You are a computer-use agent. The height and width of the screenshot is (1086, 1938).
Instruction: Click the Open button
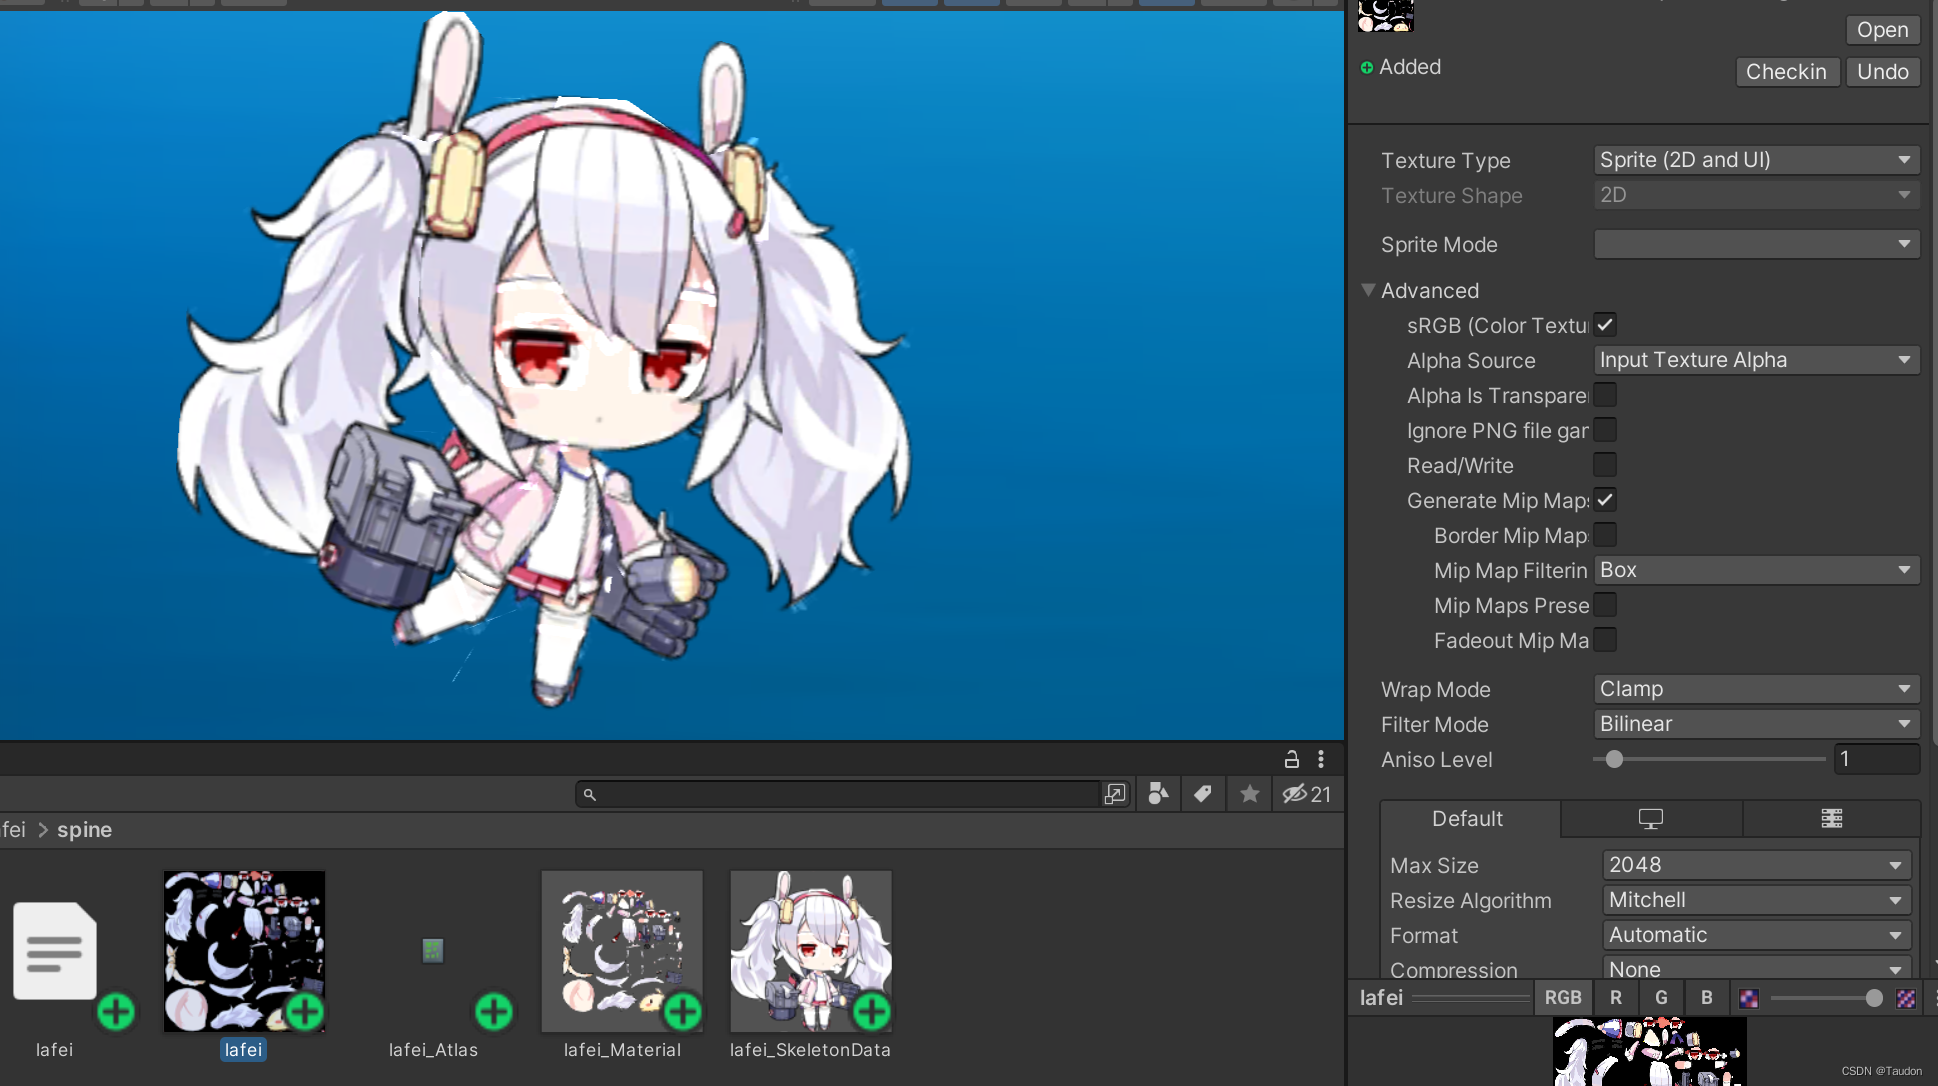(x=1881, y=30)
